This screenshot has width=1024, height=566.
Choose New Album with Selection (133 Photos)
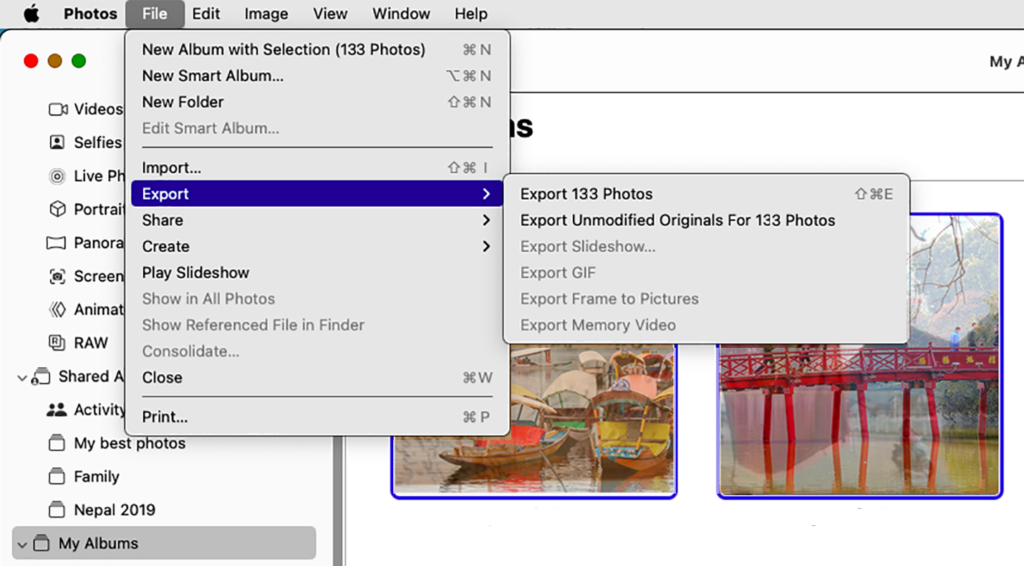click(x=317, y=50)
